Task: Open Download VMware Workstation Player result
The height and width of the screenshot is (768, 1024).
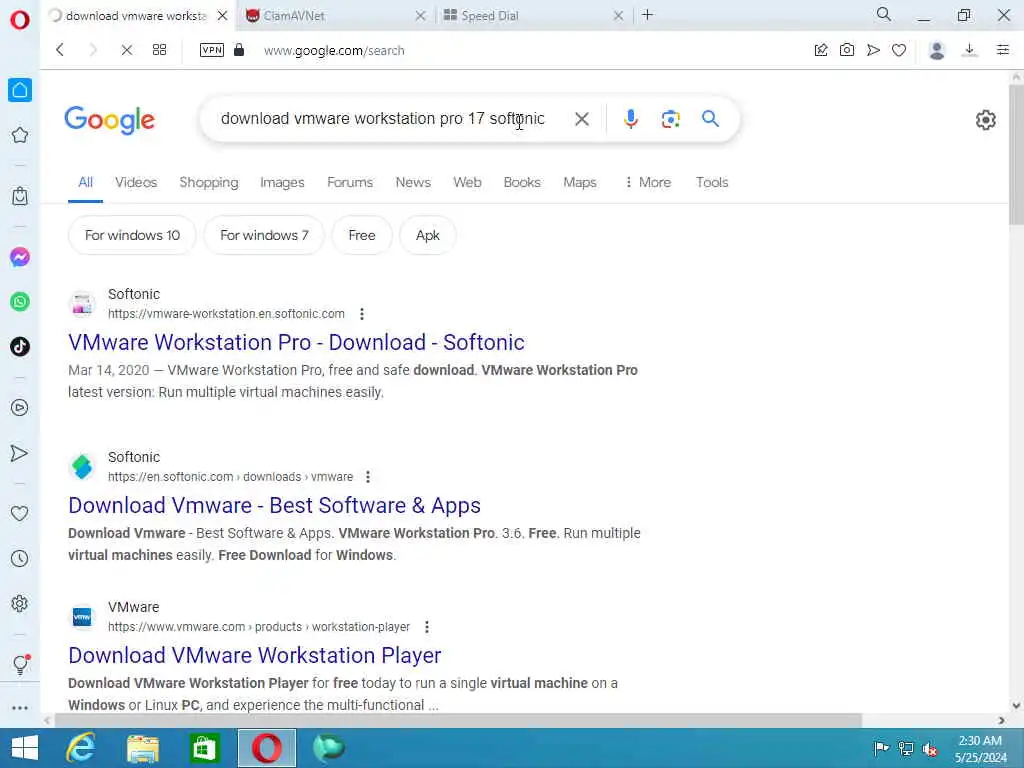Action: tap(255, 655)
